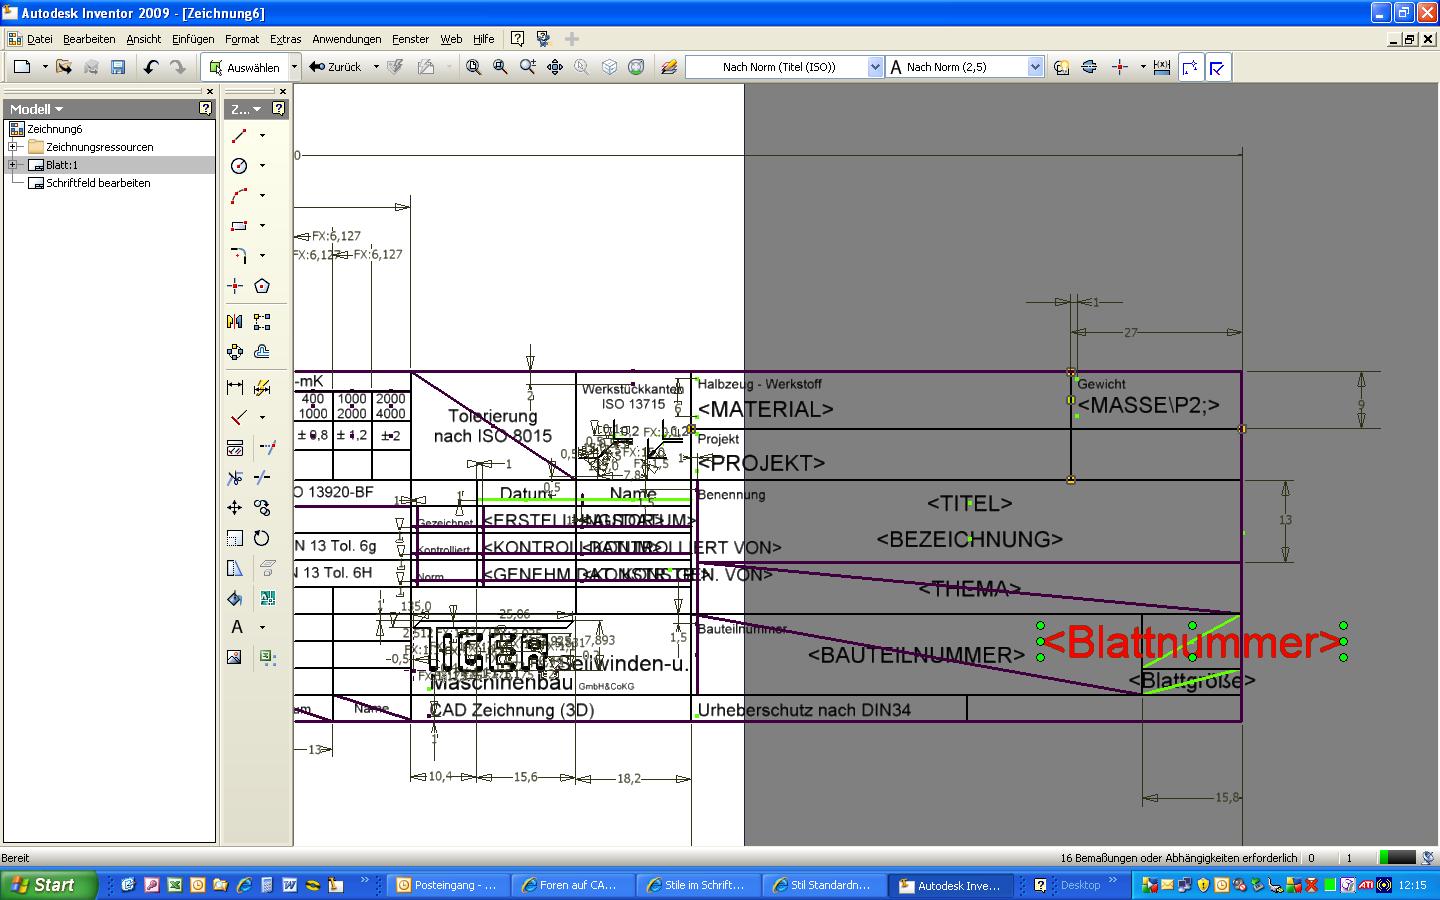Click the Zoom Window icon
This screenshot has height=900, width=1440.
pos(500,67)
